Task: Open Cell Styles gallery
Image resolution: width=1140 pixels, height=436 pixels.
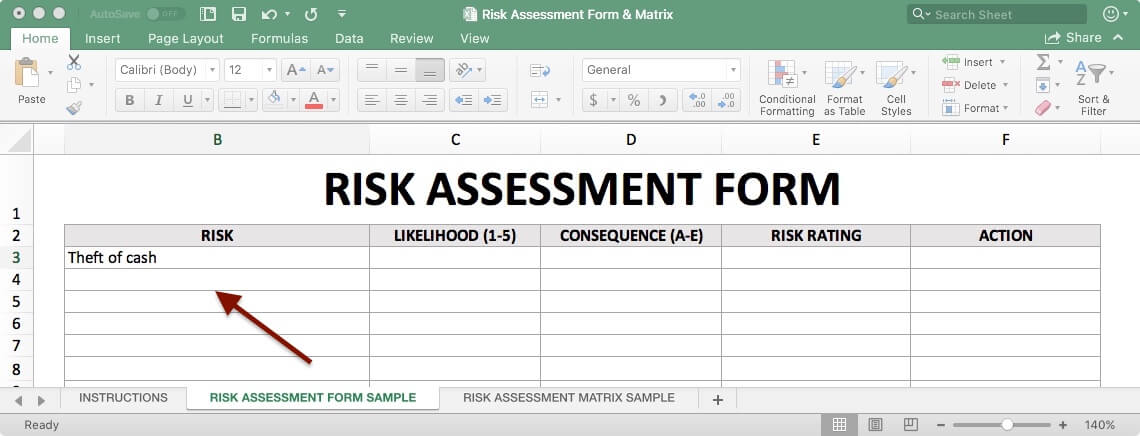Action: (896, 87)
